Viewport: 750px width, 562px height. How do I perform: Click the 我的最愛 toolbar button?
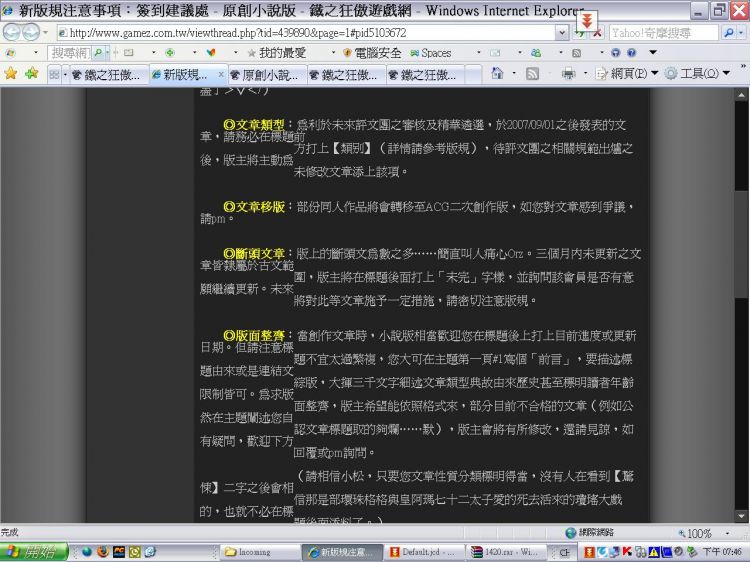pyautogui.click(x=275, y=53)
